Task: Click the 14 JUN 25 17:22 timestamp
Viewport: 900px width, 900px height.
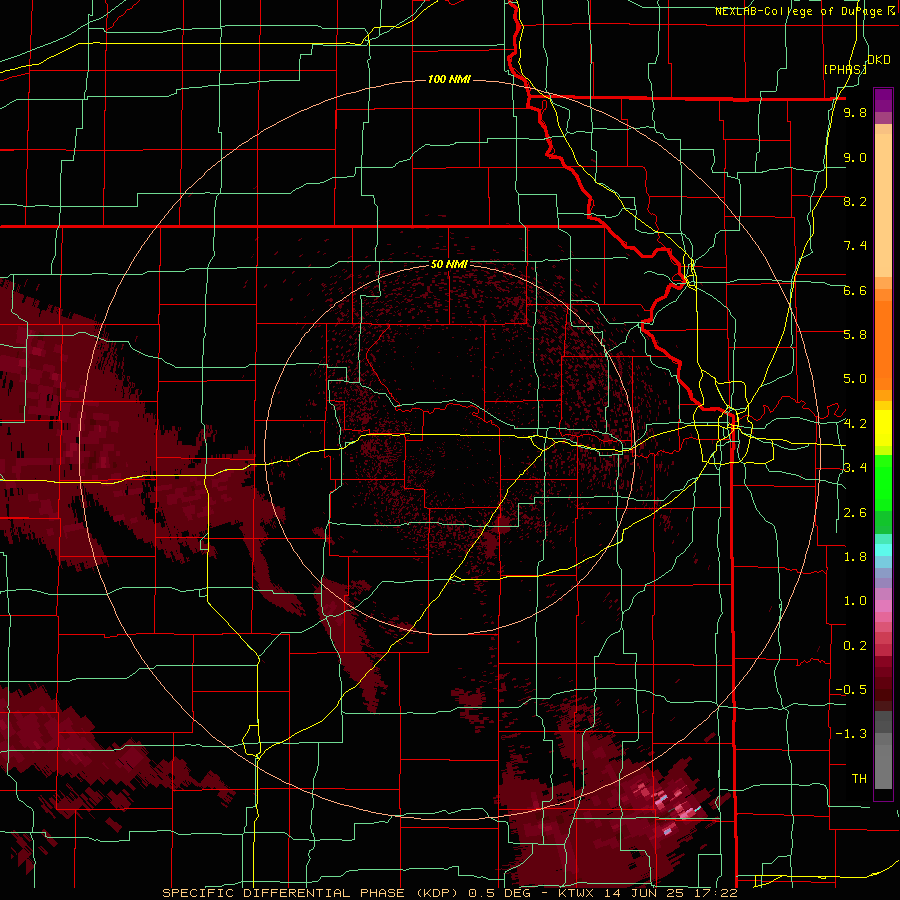Action: pyautogui.click(x=670, y=893)
